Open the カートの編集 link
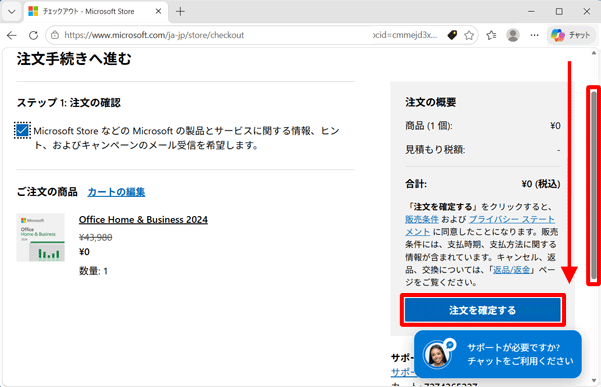This screenshot has height=387, width=601. pyautogui.click(x=116, y=192)
